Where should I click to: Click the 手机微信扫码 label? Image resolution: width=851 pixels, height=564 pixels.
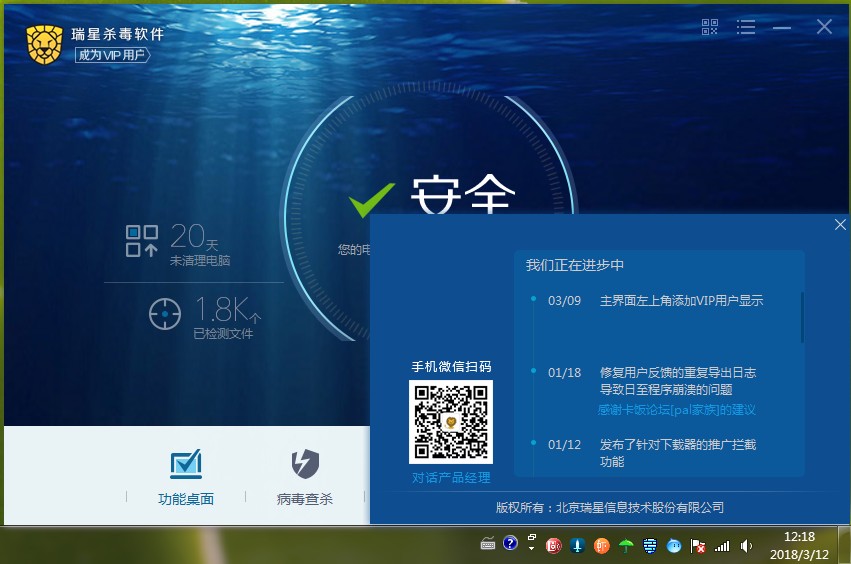[x=451, y=367]
